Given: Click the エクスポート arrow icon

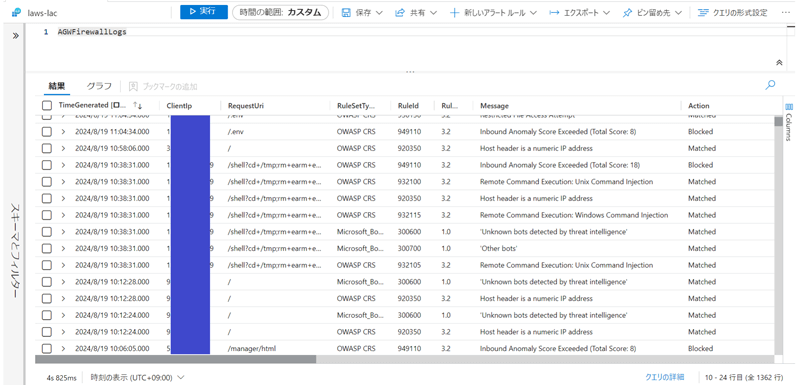Looking at the screenshot, I should click(x=554, y=12).
